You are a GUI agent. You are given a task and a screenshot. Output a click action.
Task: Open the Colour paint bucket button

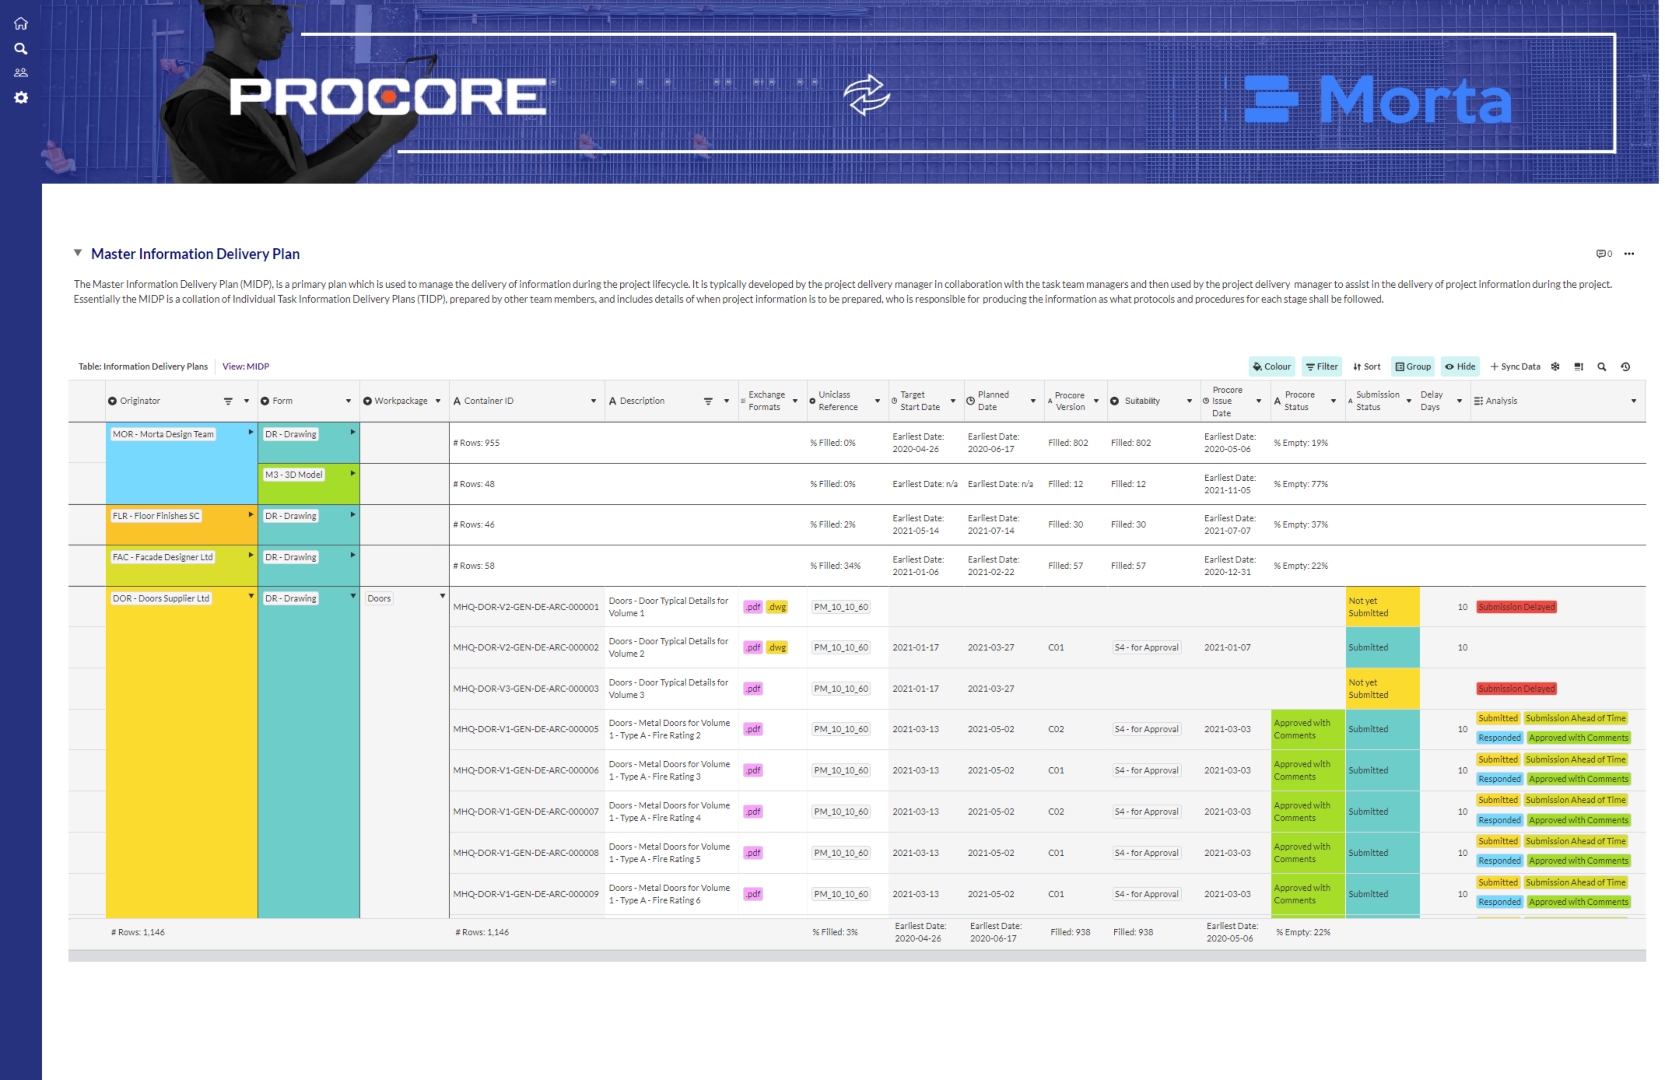point(1272,367)
